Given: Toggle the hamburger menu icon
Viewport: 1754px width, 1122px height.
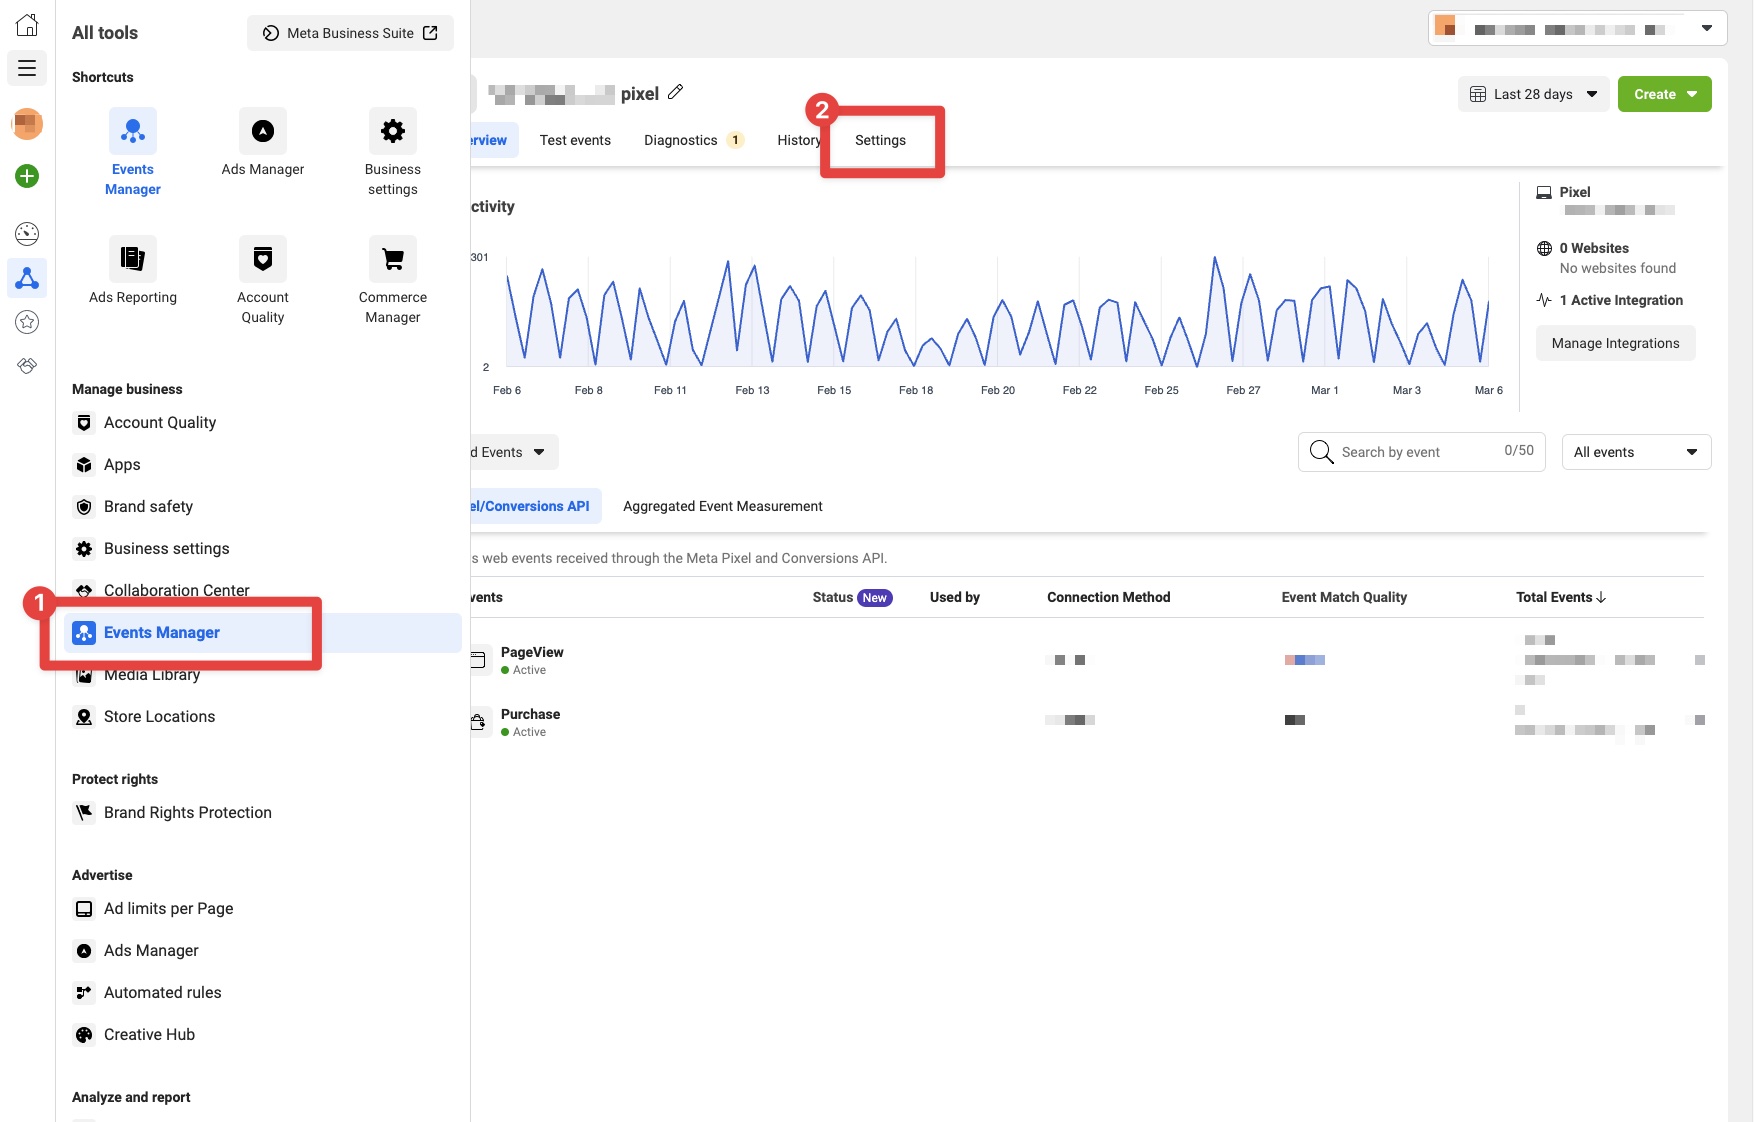Looking at the screenshot, I should (27, 68).
